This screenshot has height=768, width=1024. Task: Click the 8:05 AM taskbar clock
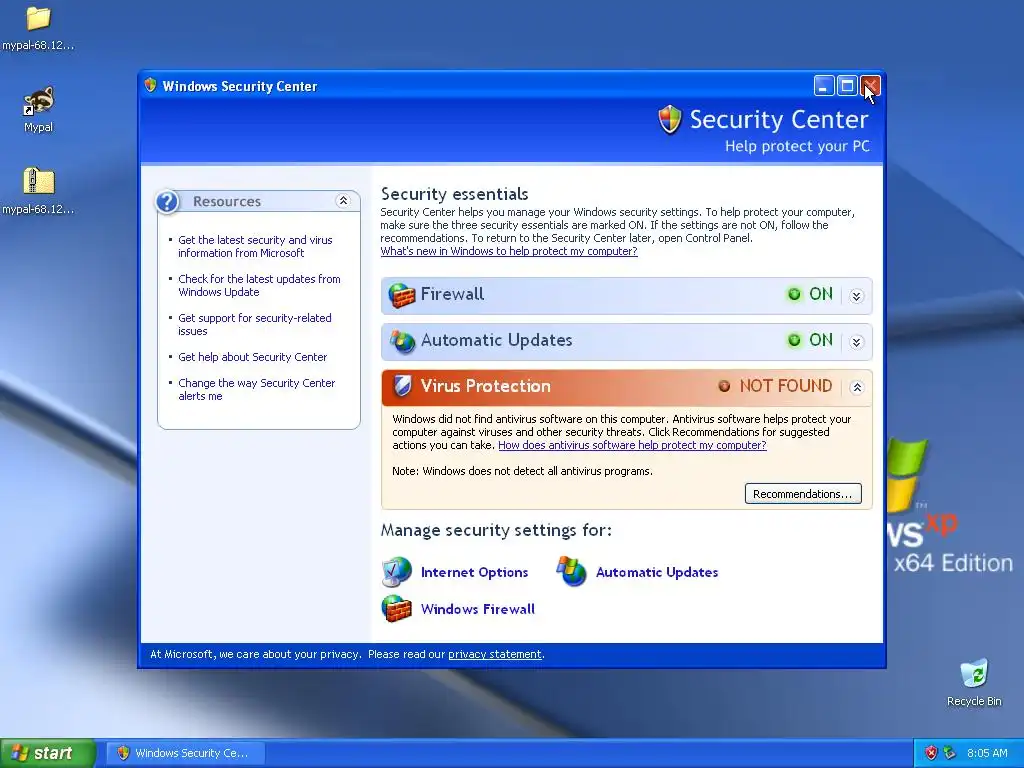(x=987, y=753)
